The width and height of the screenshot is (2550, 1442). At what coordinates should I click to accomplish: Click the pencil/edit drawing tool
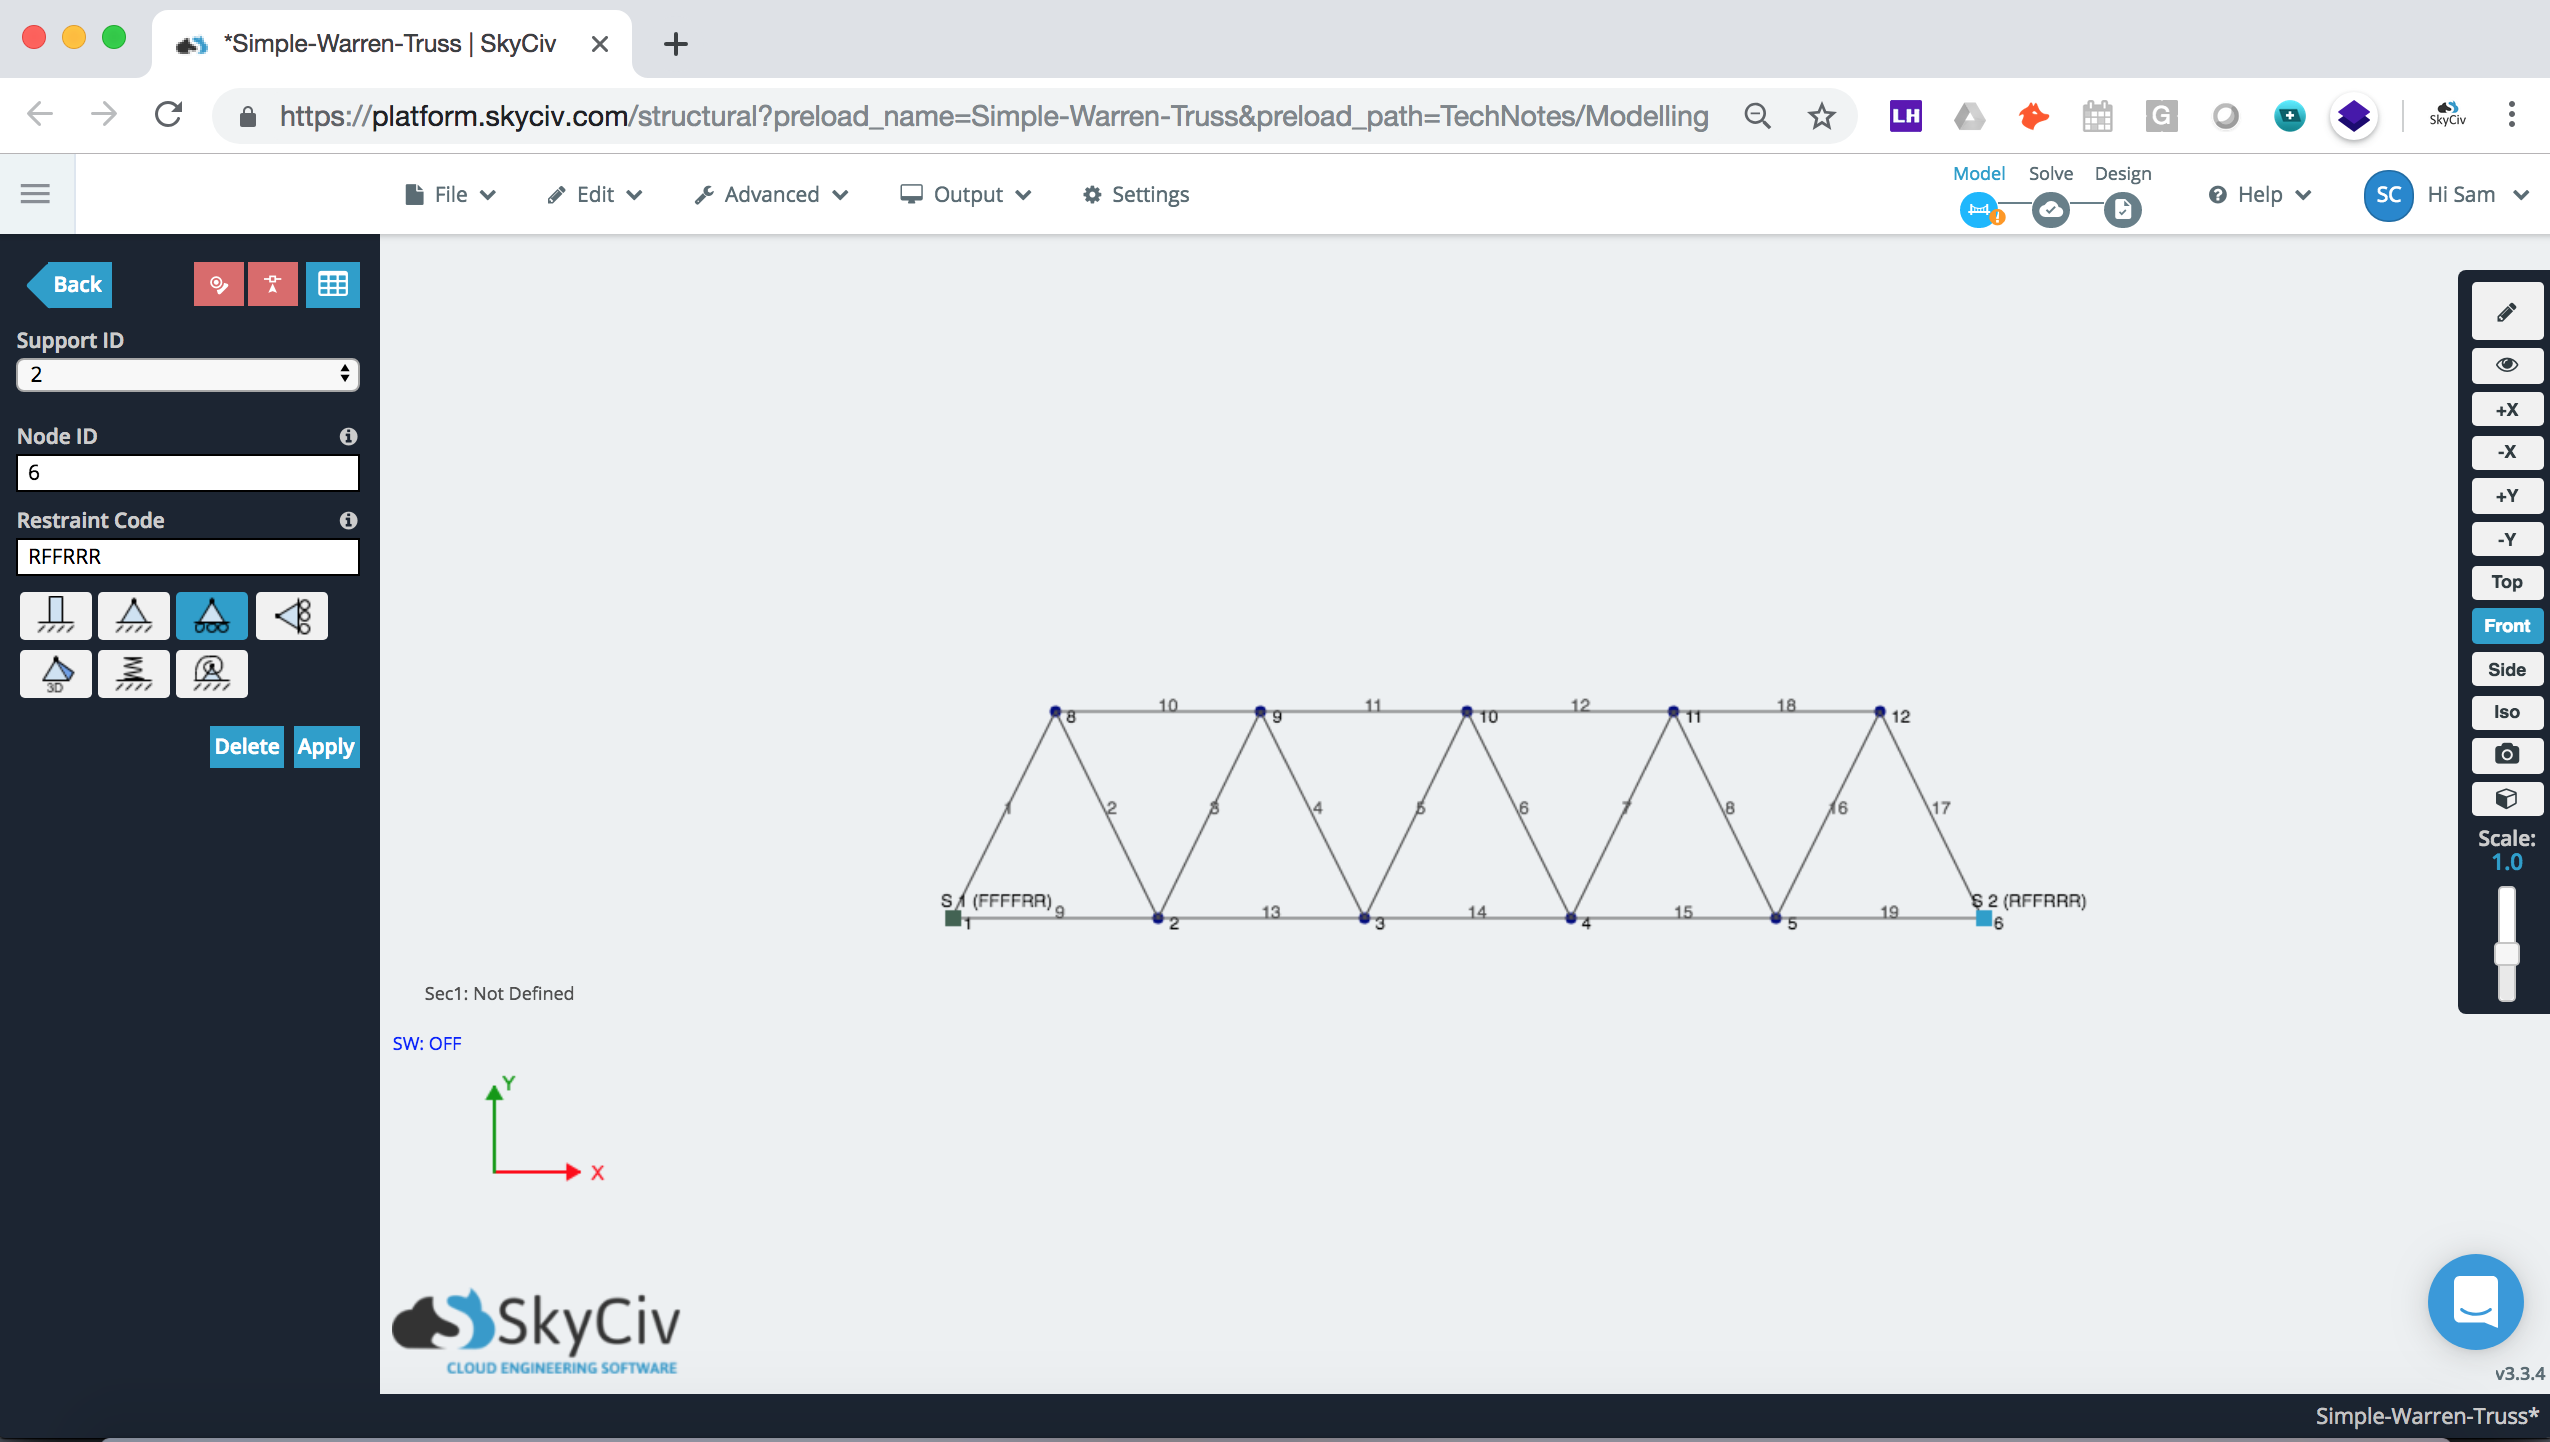coord(2508,312)
